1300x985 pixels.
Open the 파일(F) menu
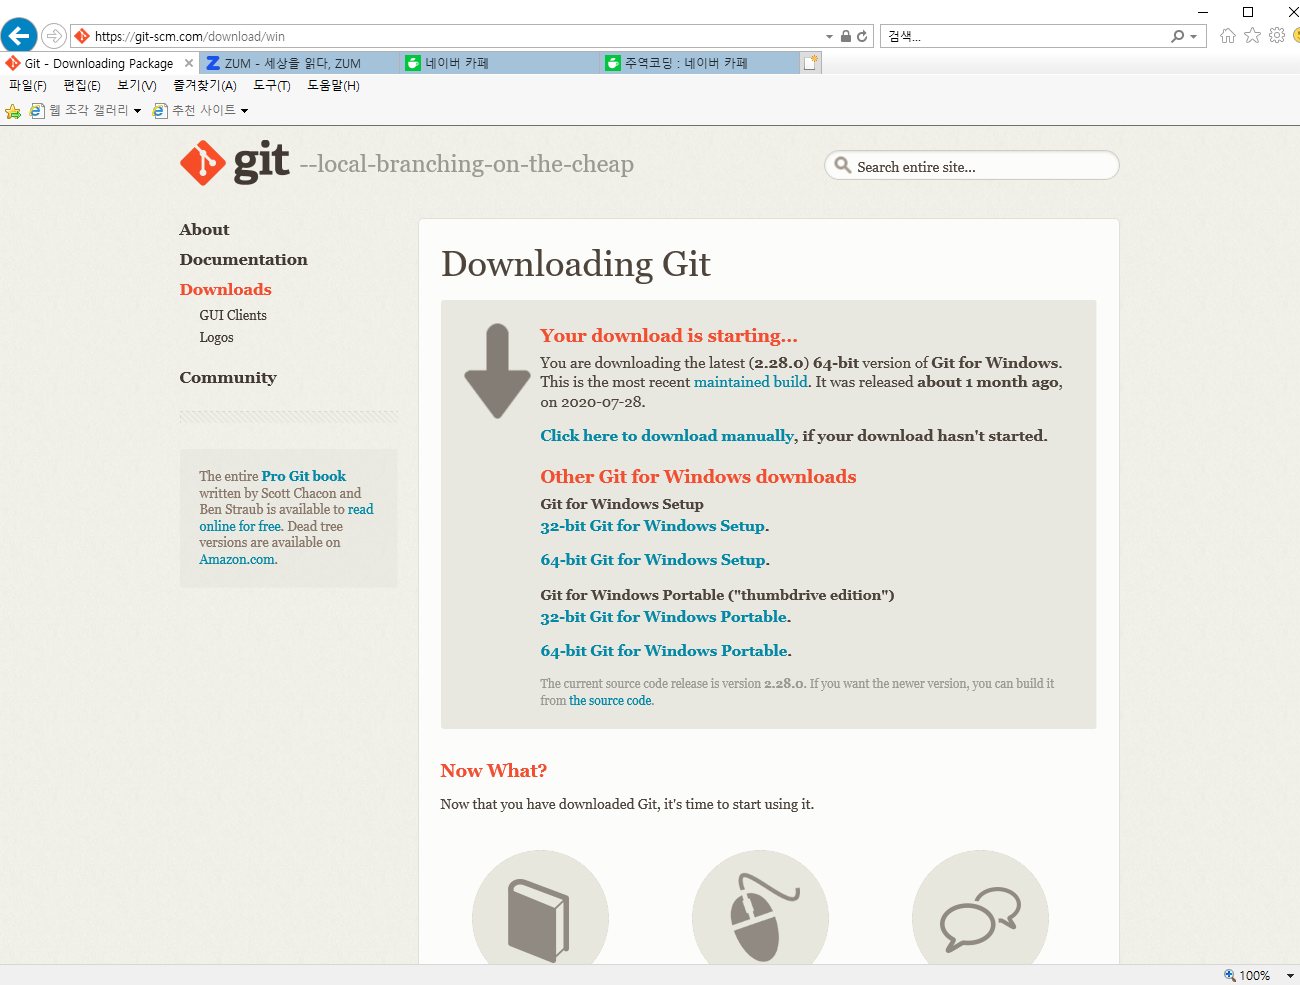[28, 86]
